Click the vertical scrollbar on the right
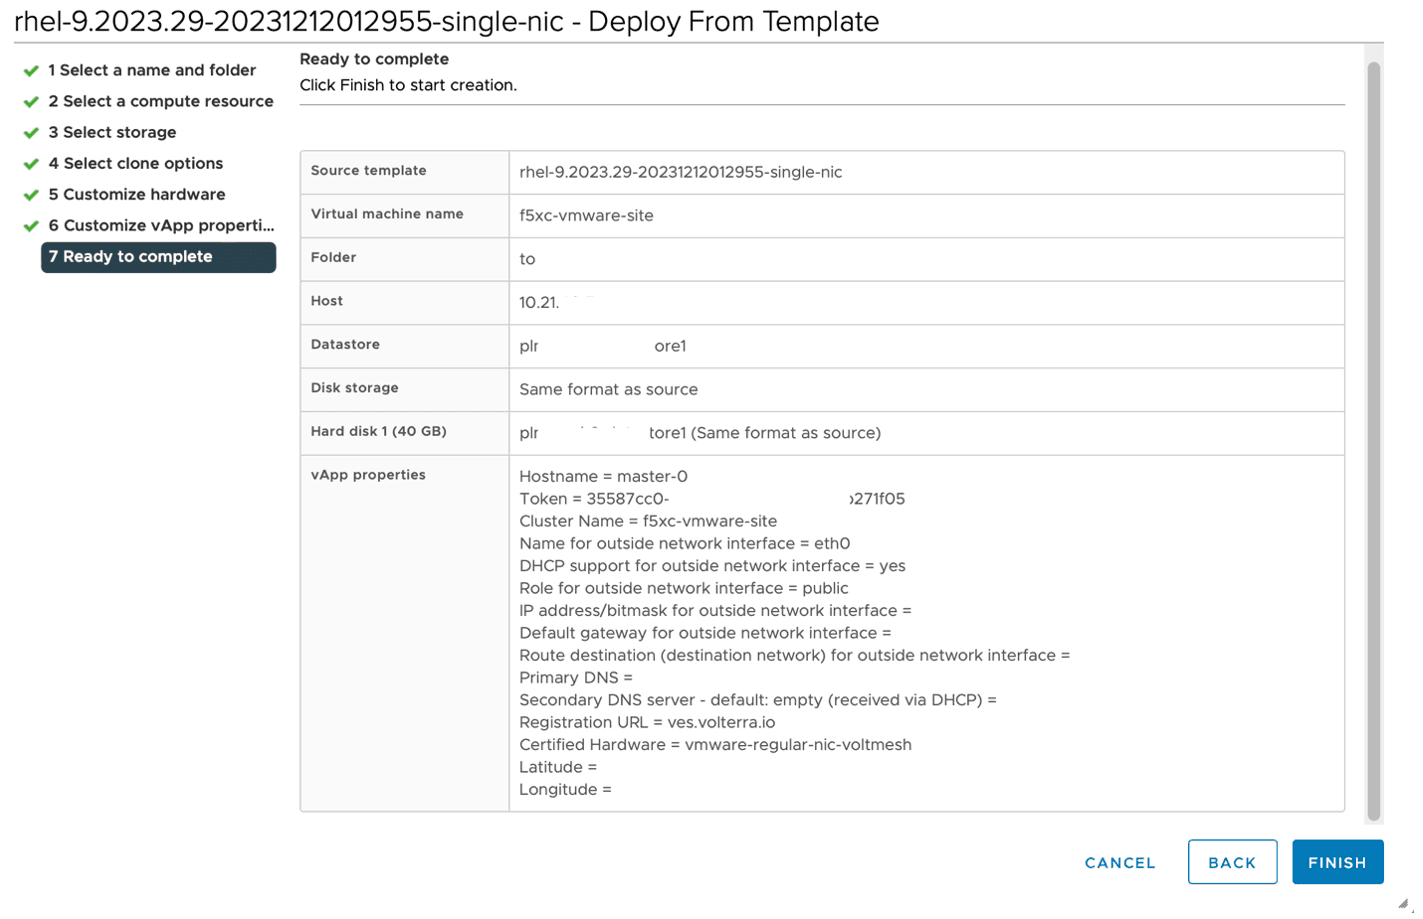The width and height of the screenshot is (1423, 919). (x=1373, y=440)
